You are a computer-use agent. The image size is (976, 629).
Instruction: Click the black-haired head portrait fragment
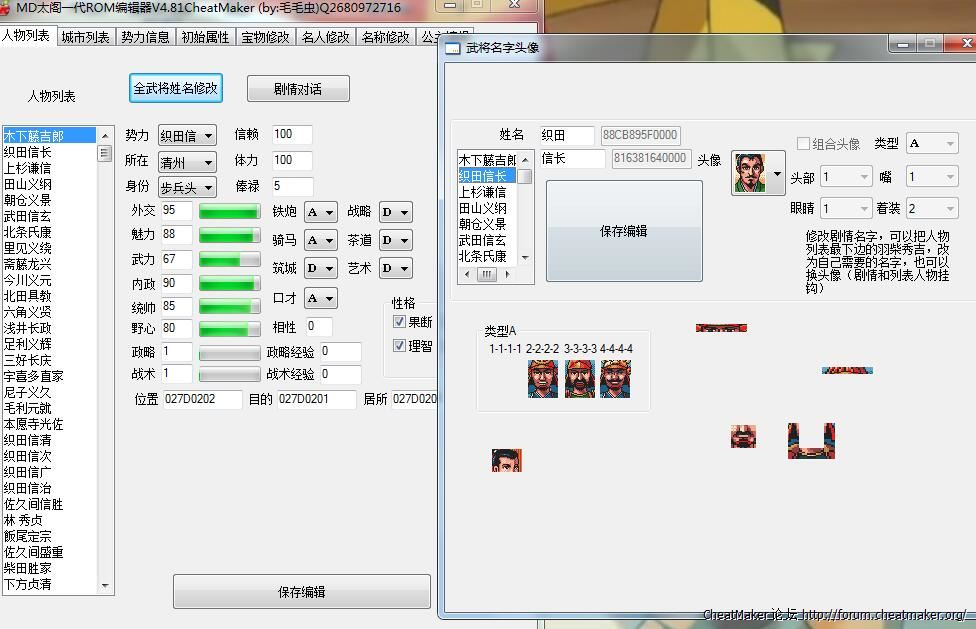507,460
